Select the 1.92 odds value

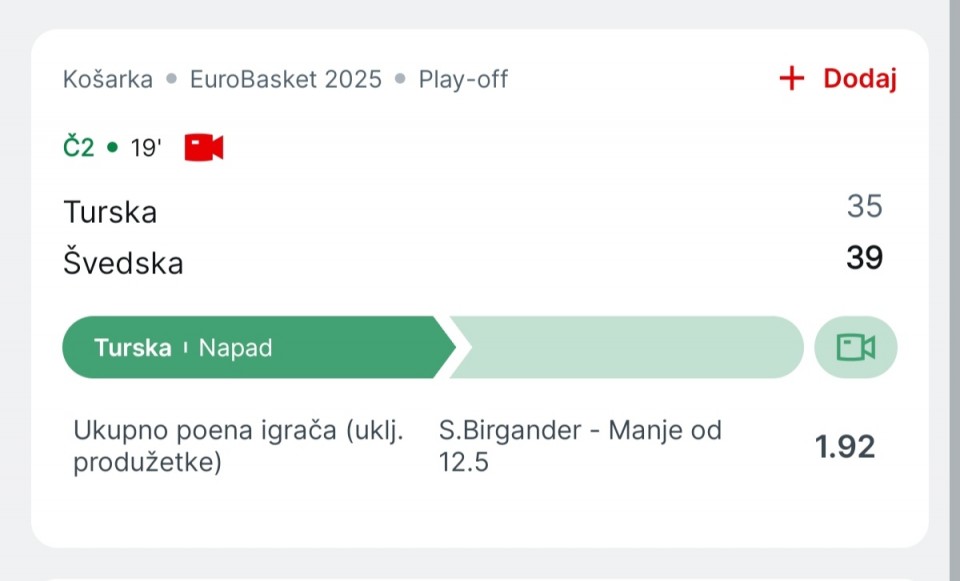(845, 446)
